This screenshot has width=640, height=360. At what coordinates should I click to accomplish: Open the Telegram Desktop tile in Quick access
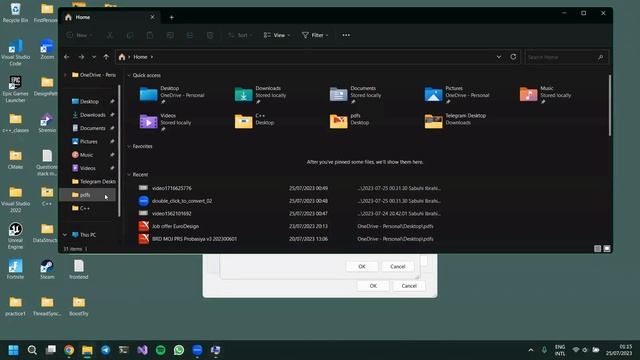456,121
